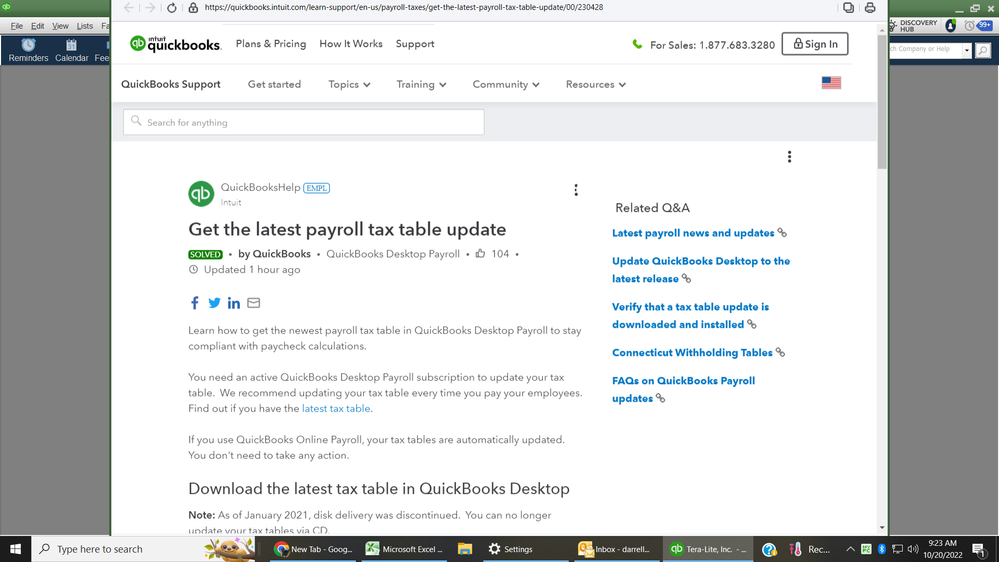Click the thumbs-up like icon
The image size is (999, 562).
coord(480,254)
